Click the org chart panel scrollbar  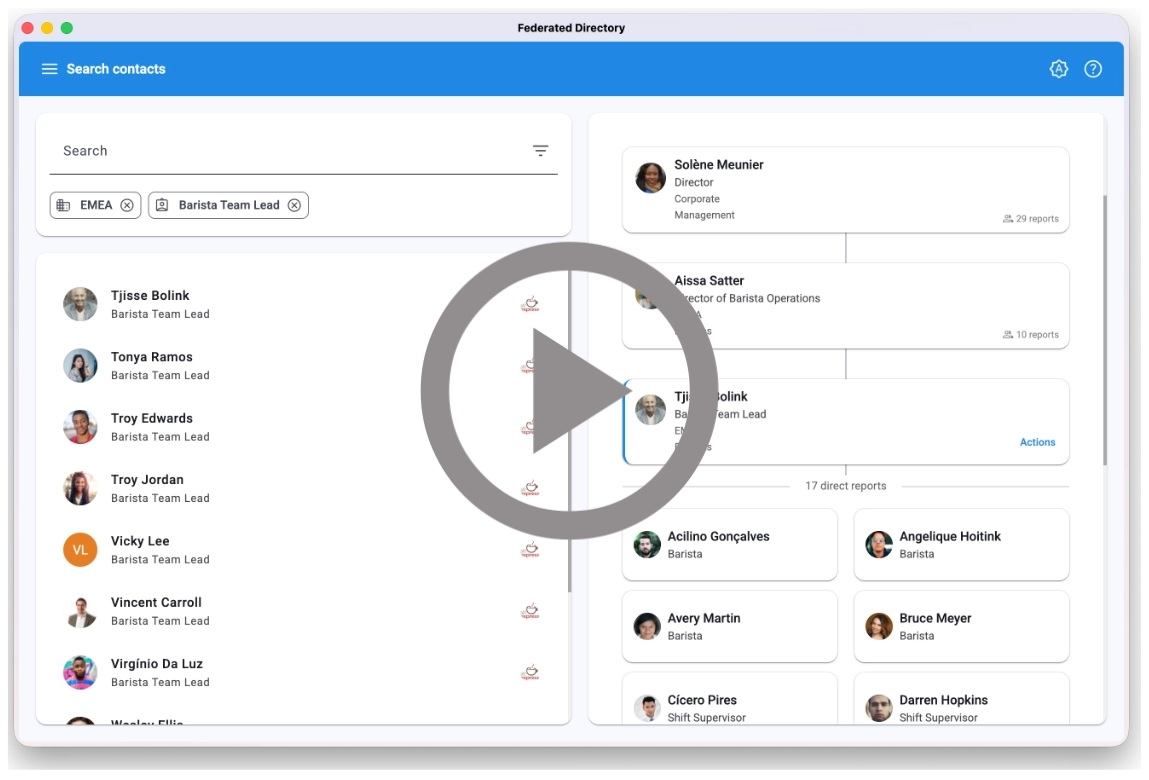point(1104,330)
